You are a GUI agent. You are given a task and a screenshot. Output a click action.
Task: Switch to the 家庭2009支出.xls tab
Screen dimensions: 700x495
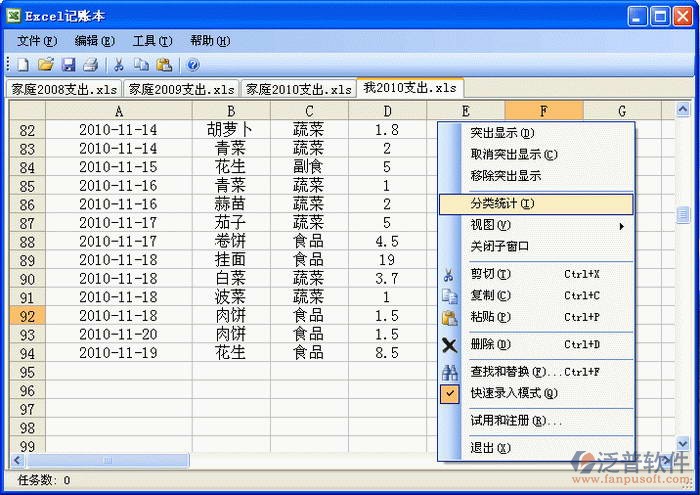(x=181, y=89)
